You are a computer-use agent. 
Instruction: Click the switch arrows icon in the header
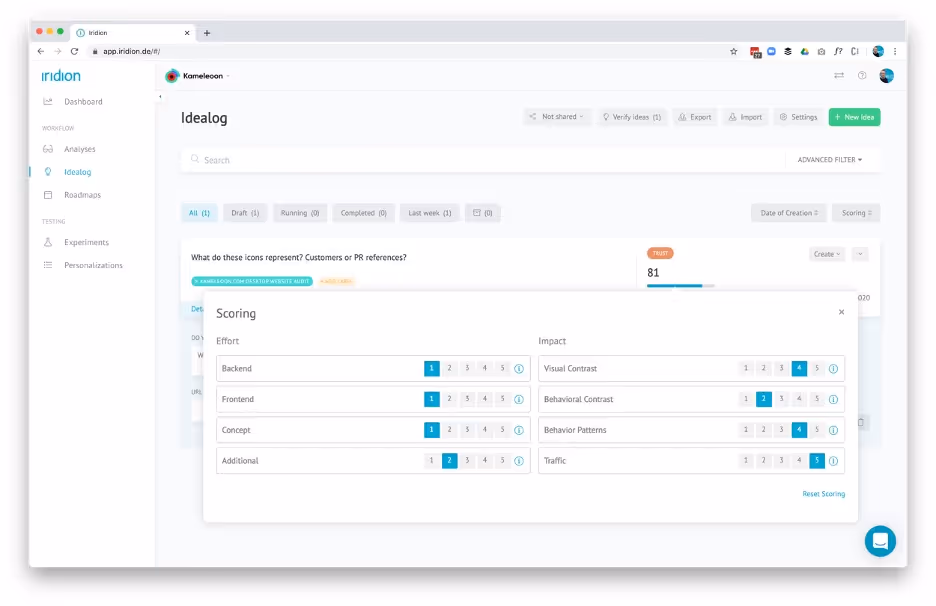pos(839,76)
